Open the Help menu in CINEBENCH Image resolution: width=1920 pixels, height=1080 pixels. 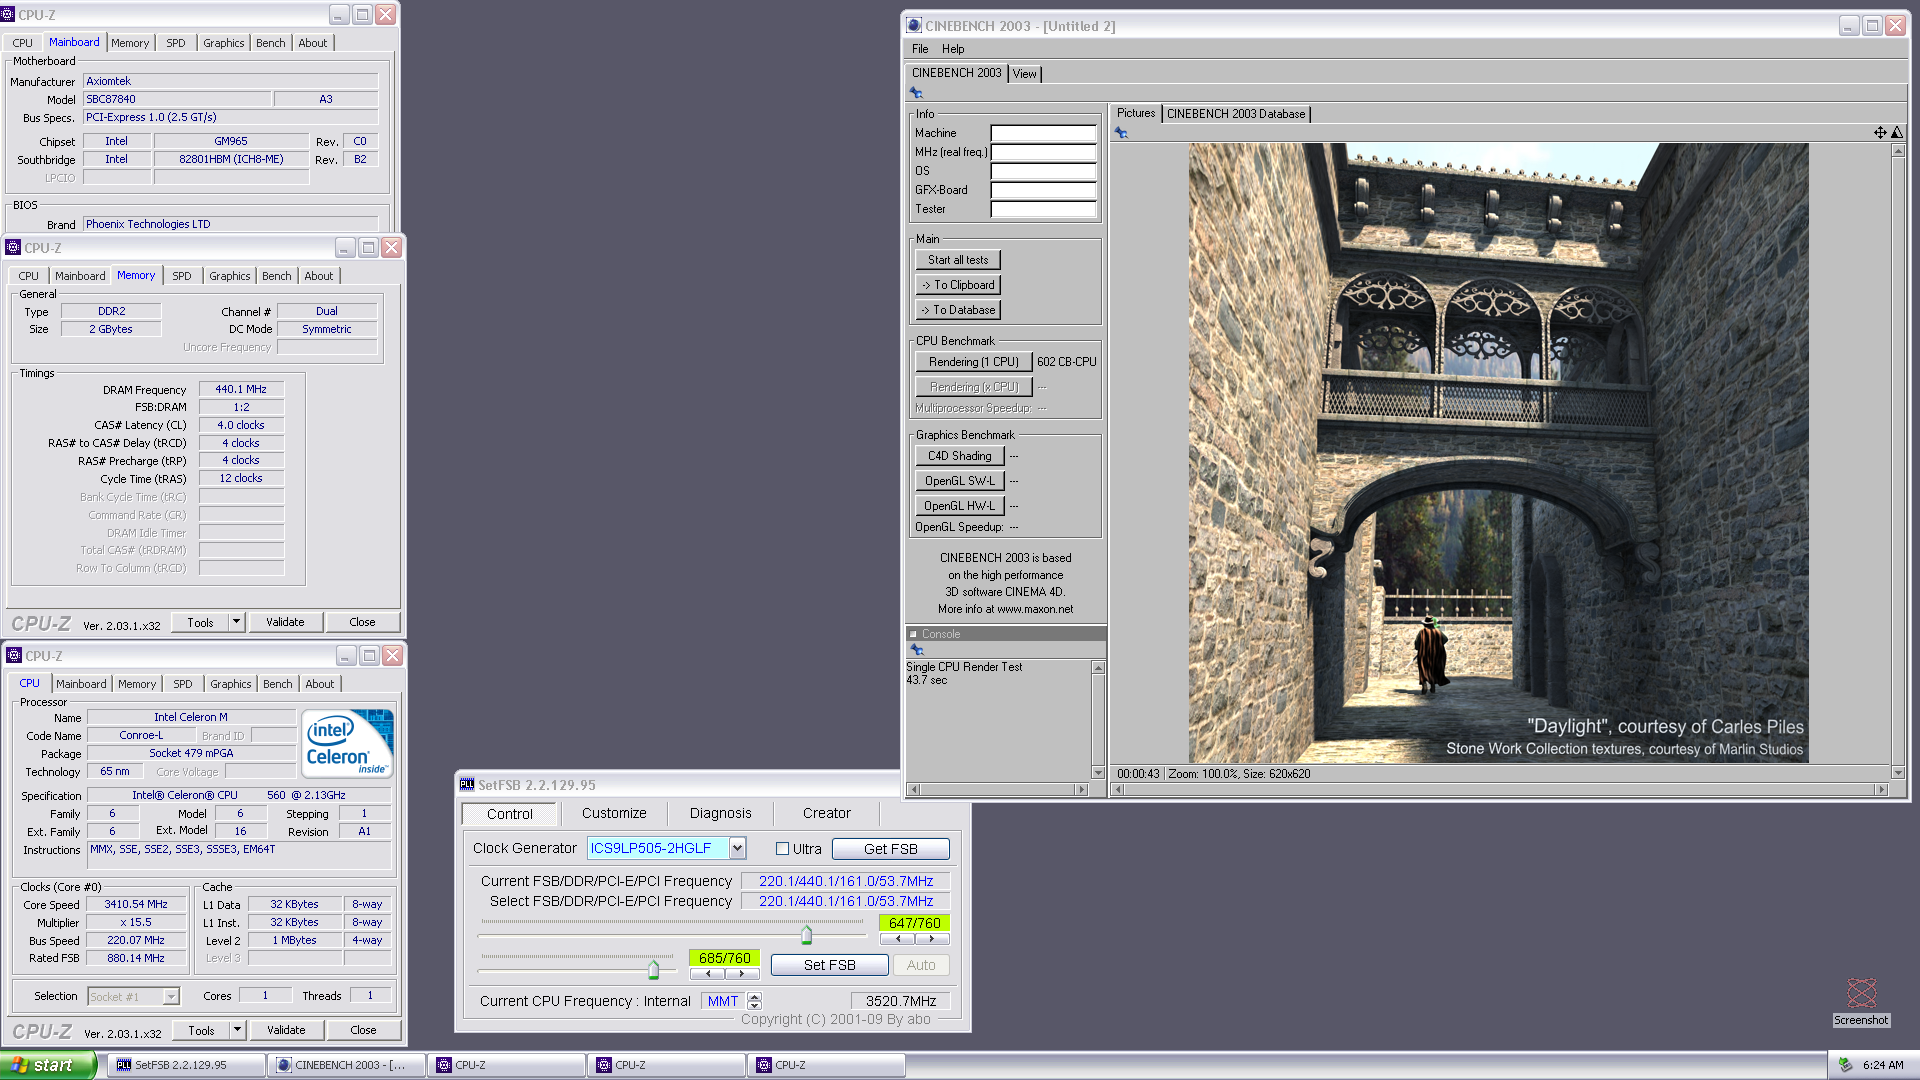tap(953, 49)
